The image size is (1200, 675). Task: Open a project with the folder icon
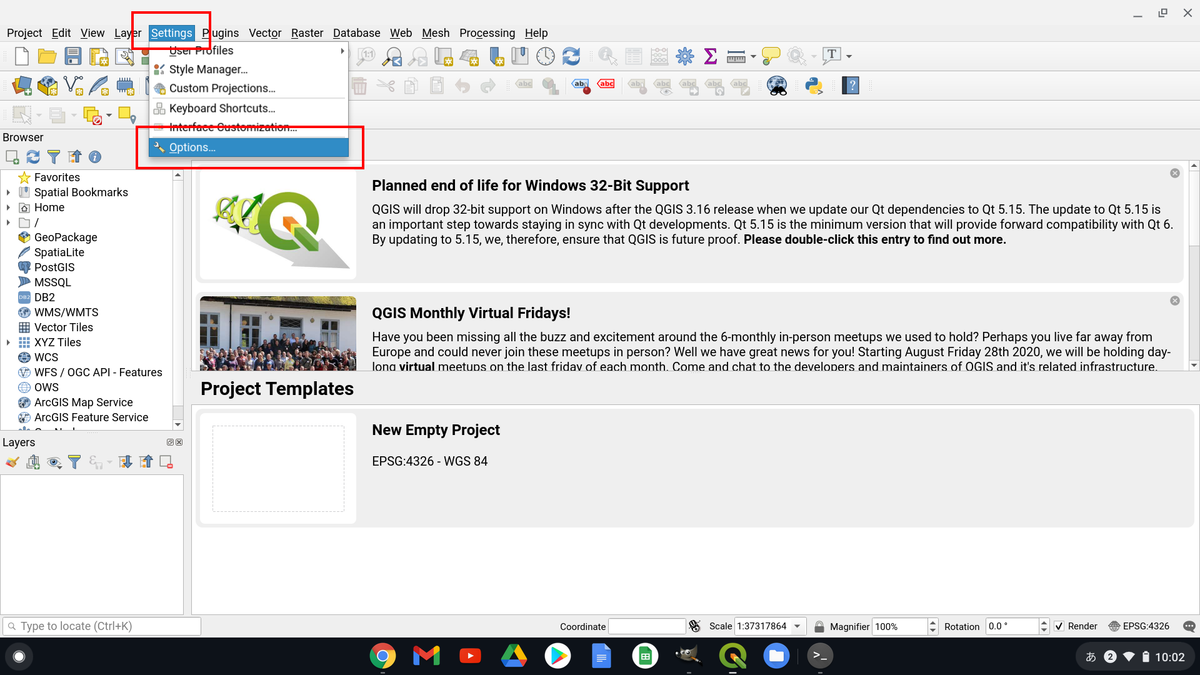click(47, 57)
